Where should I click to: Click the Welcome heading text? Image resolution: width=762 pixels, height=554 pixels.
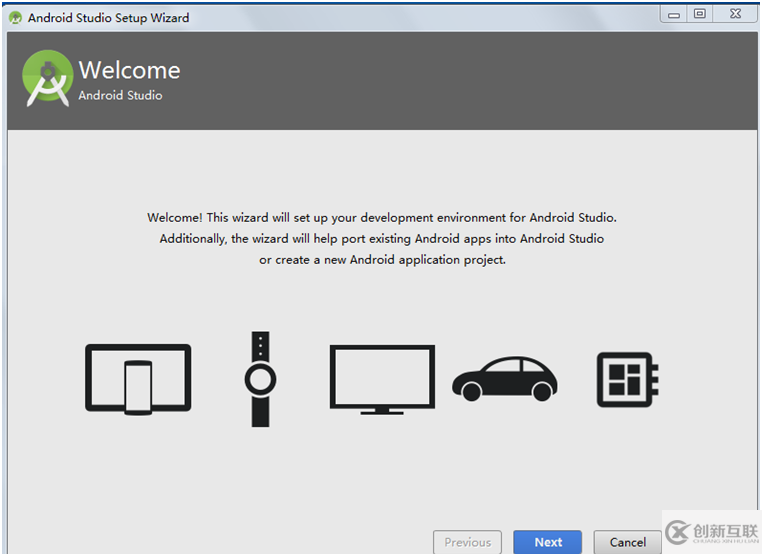tap(129, 70)
